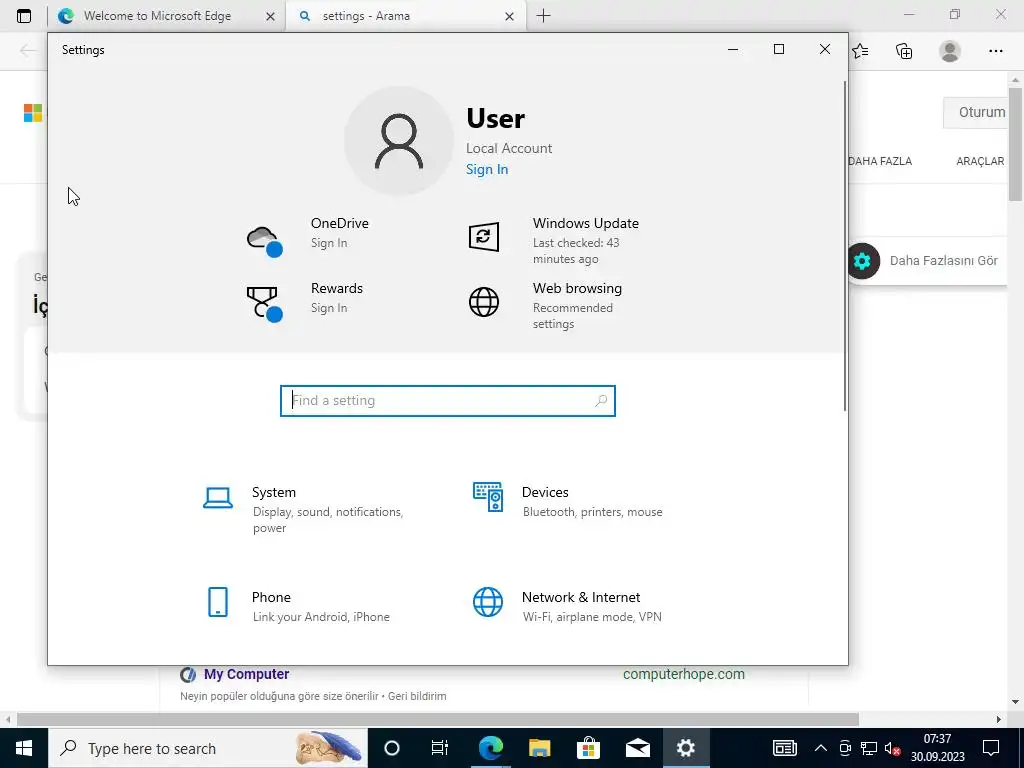Open the Phone settings category
The image size is (1024, 768).
(296, 605)
